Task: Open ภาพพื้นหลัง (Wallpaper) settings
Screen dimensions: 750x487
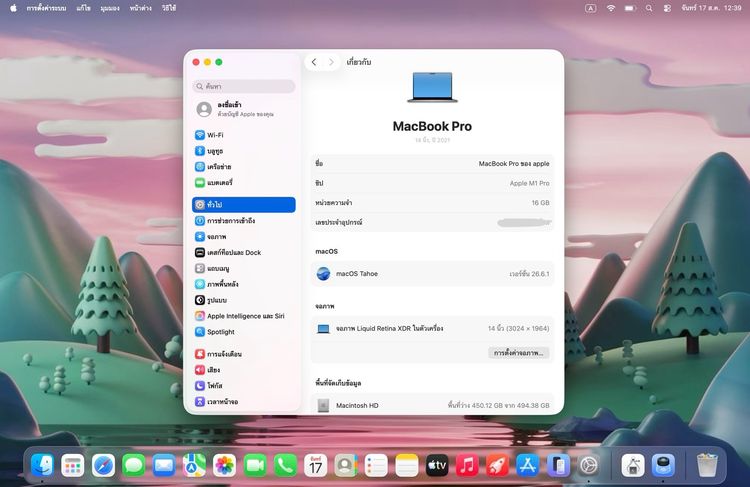Action: click(243, 284)
